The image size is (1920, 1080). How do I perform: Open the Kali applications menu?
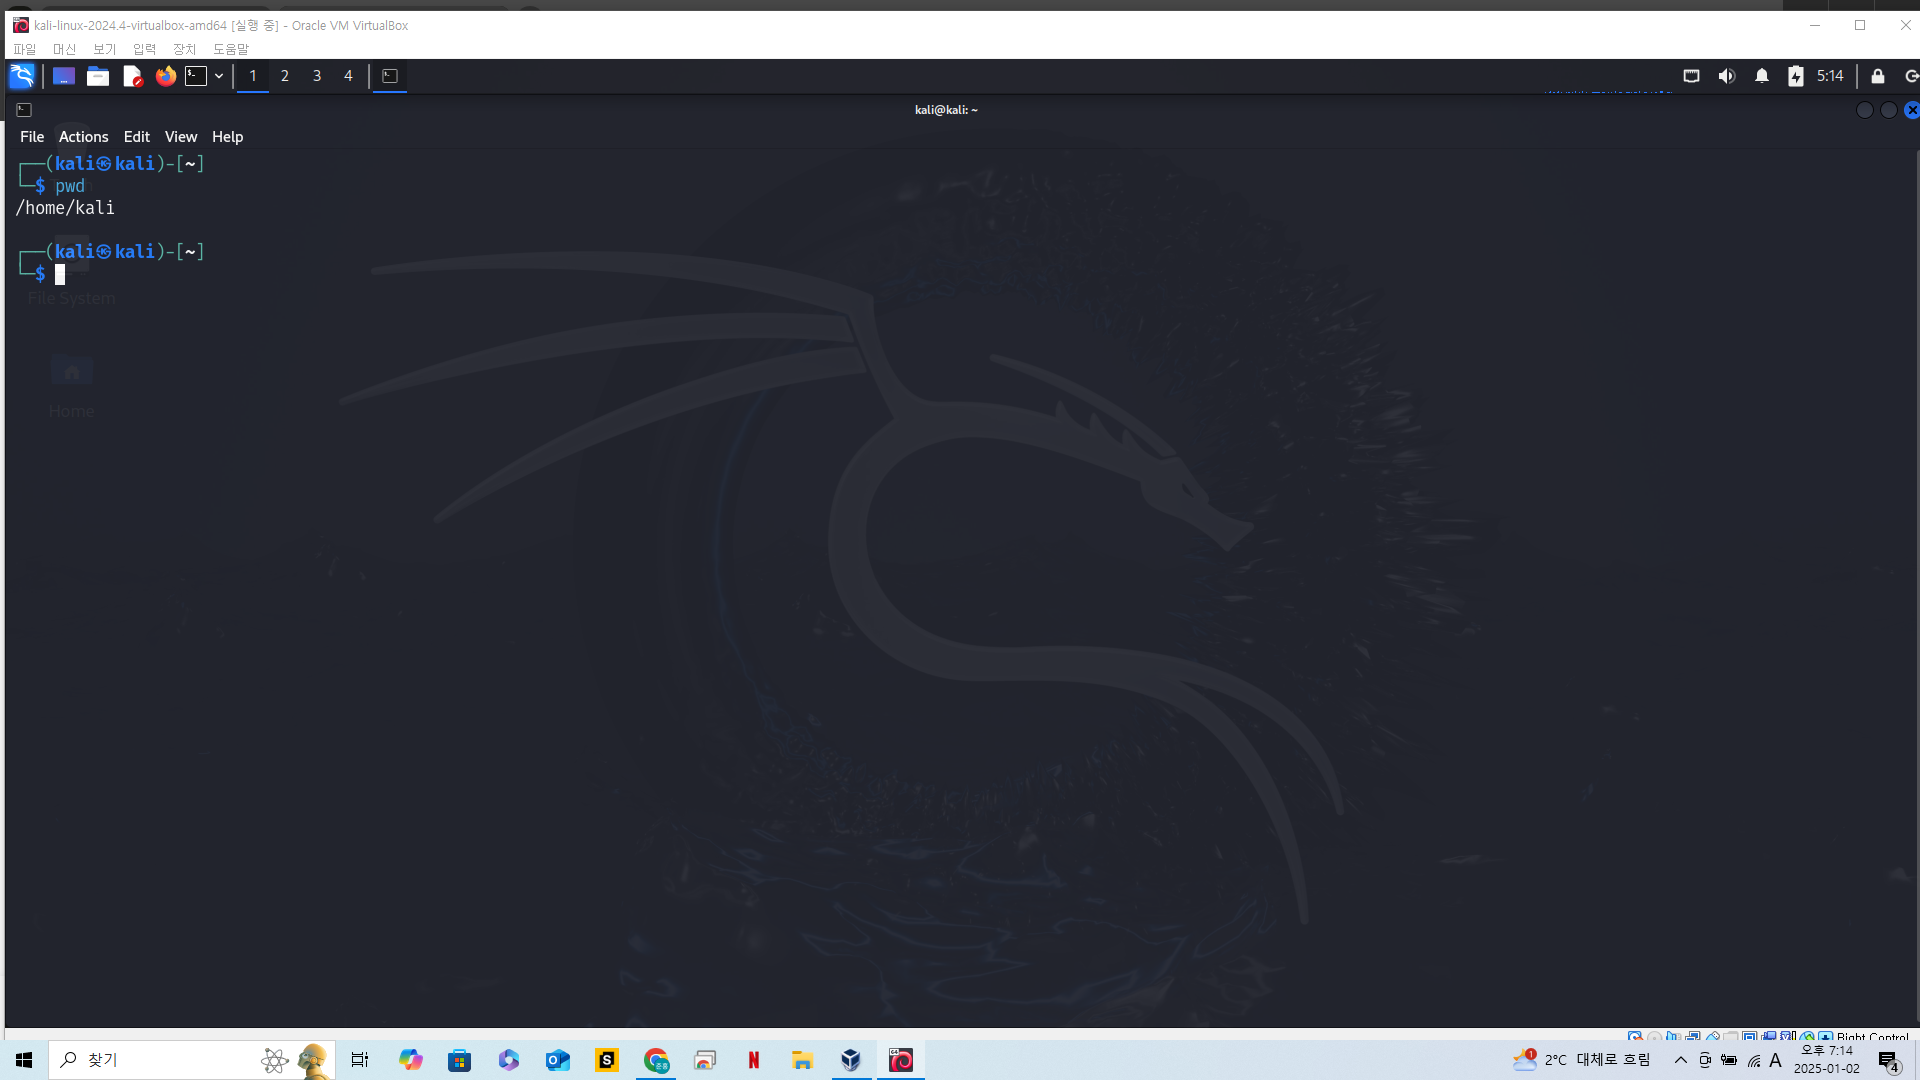click(22, 76)
